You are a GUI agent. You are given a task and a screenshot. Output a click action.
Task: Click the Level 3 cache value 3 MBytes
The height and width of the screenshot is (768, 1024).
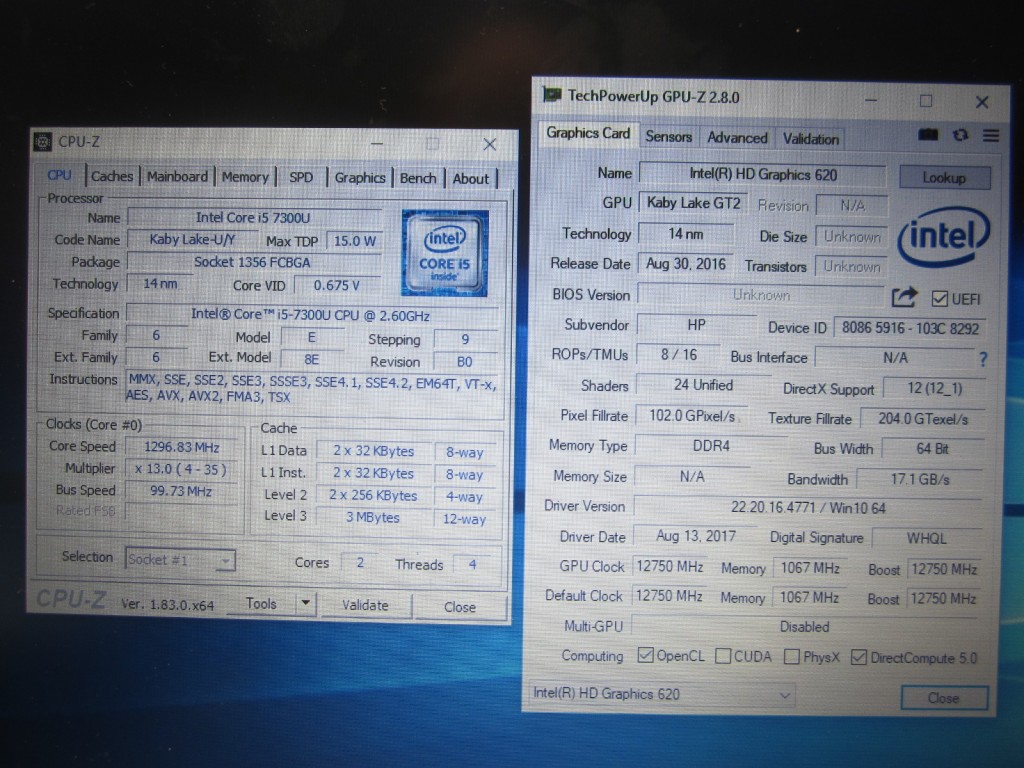(373, 517)
